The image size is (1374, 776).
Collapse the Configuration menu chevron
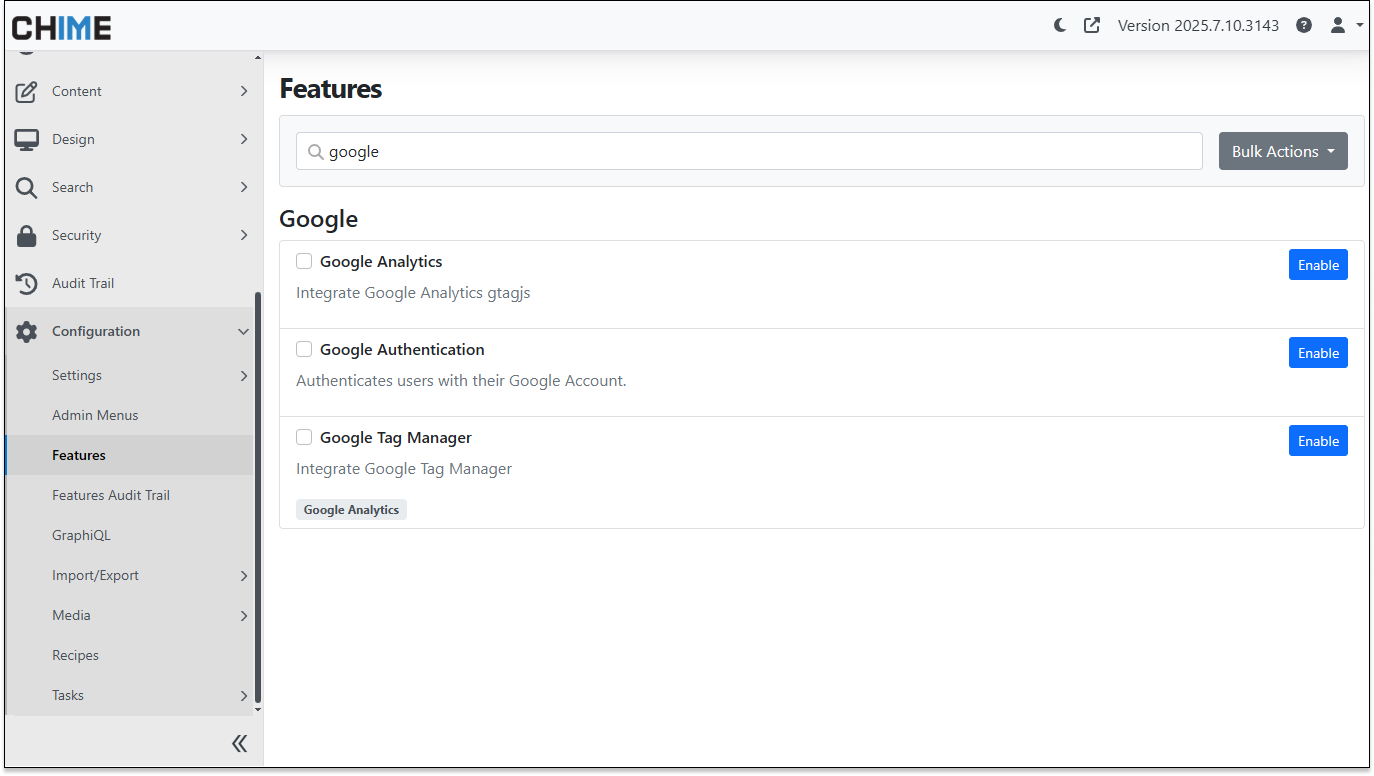tap(243, 331)
